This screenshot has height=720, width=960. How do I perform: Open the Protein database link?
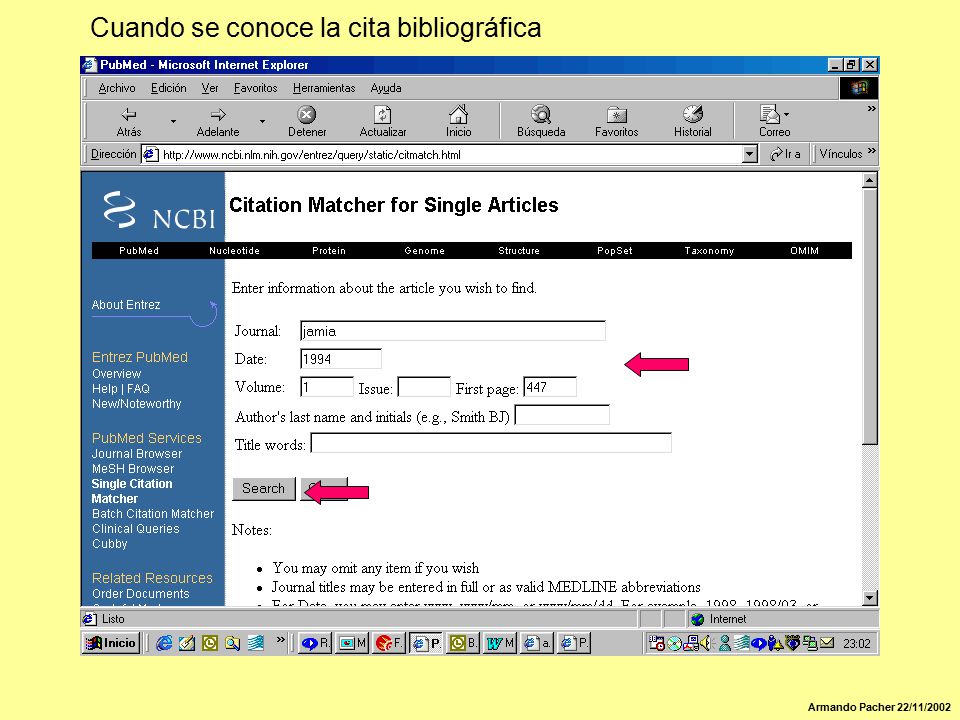[x=329, y=250]
